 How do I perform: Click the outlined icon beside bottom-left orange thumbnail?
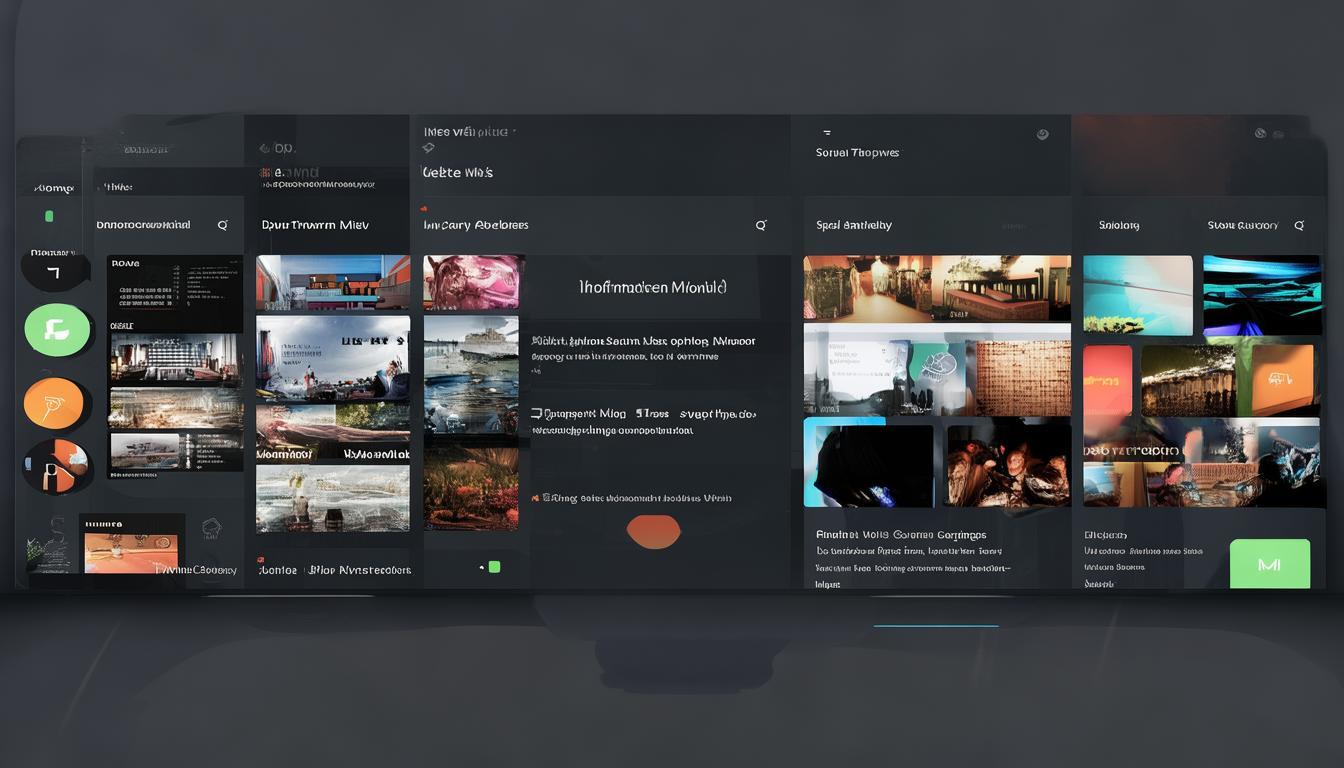click(211, 528)
